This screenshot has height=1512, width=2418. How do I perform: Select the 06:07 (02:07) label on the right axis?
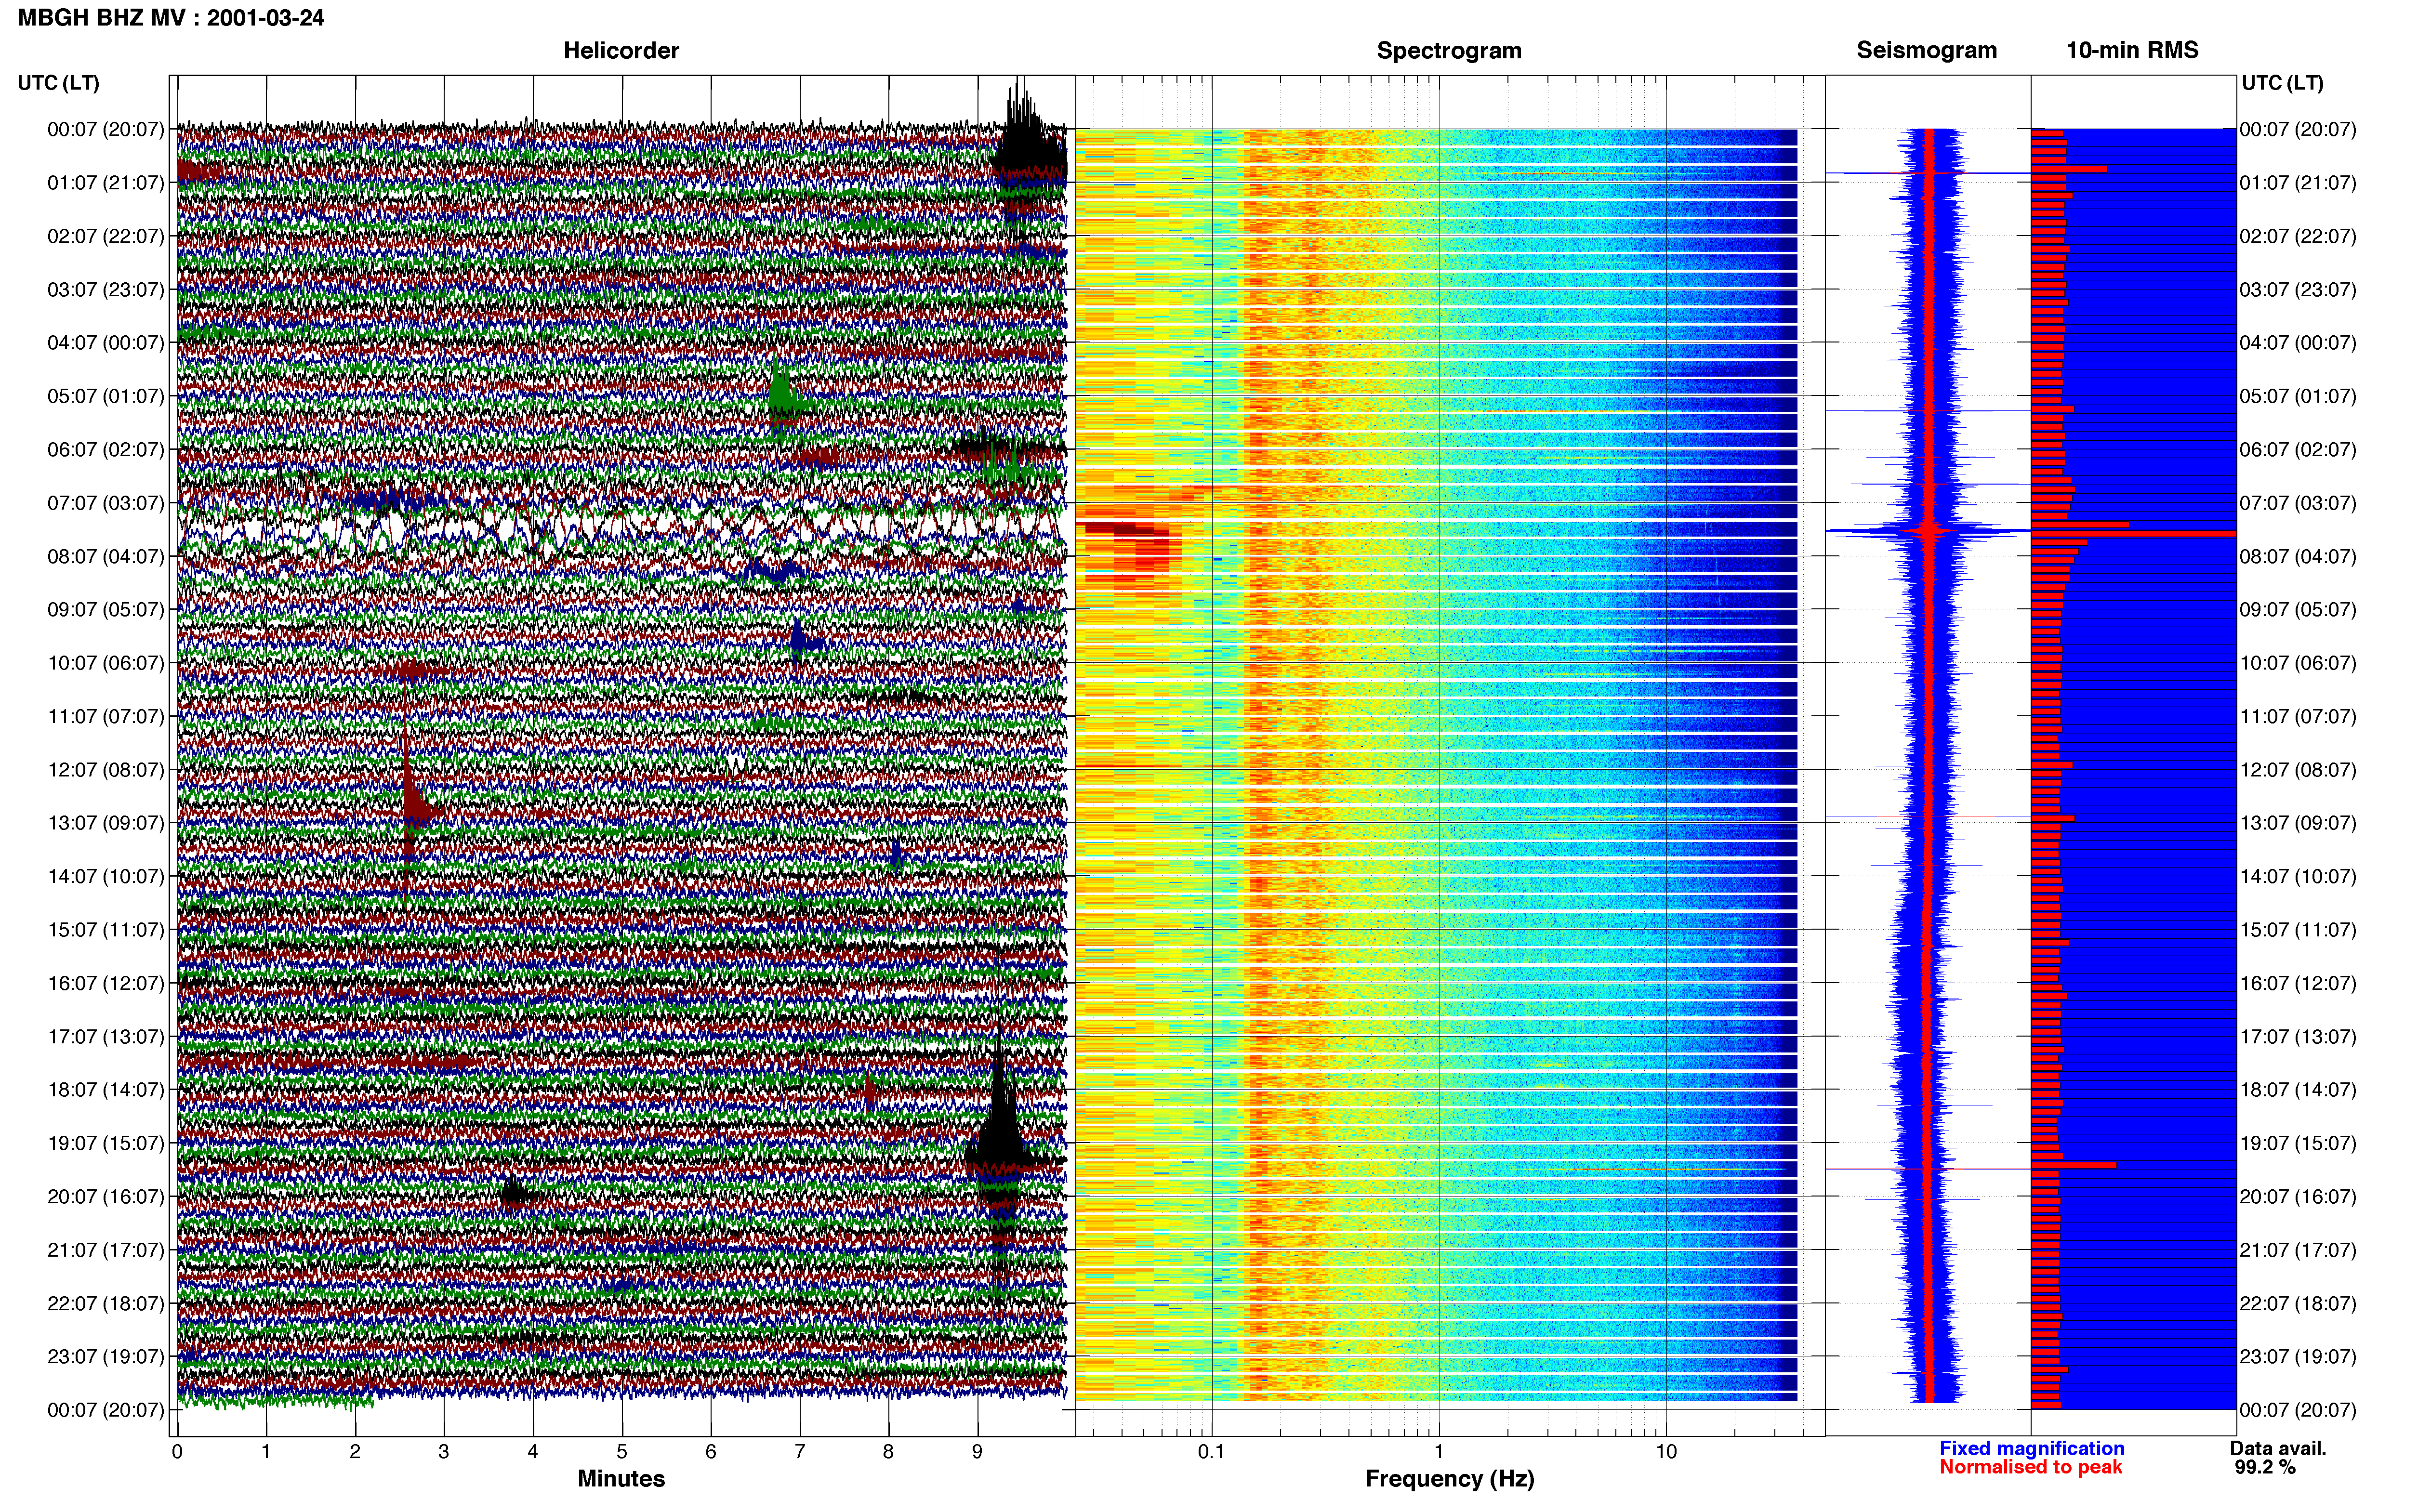coord(2298,450)
